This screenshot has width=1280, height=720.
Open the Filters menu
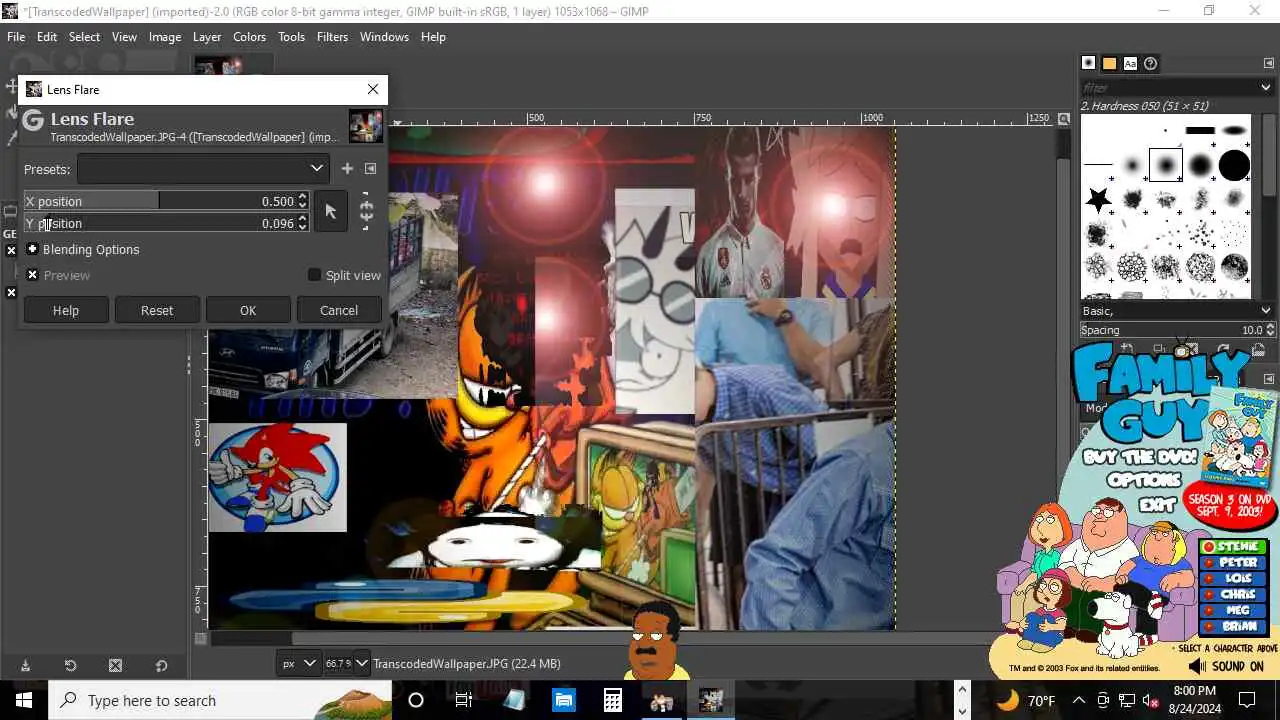tap(332, 37)
